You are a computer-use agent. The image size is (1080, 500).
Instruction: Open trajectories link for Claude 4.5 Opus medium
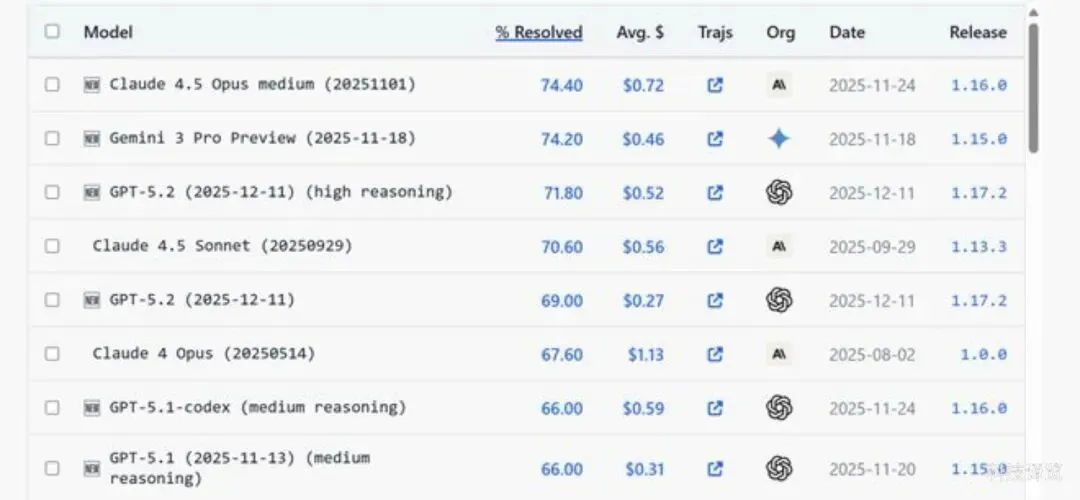pos(715,85)
